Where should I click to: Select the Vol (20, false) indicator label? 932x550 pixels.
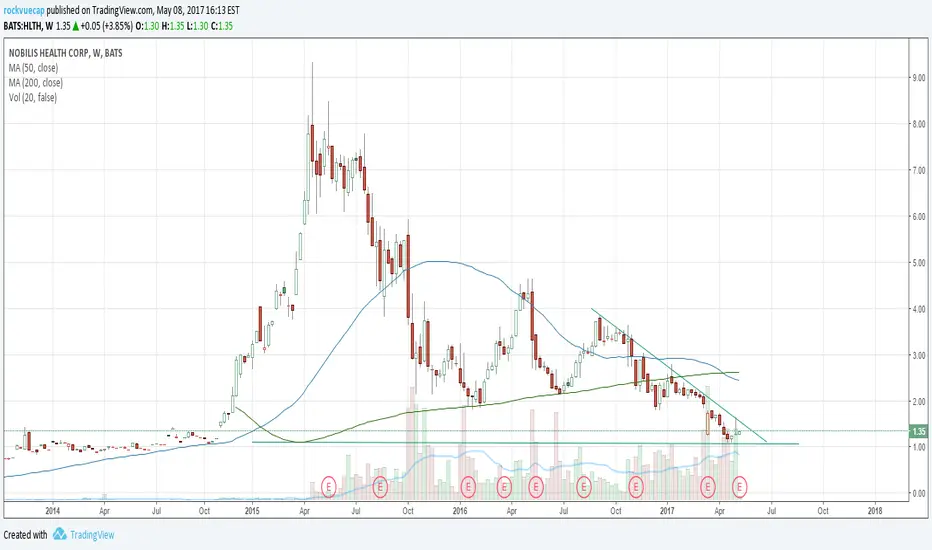tap(33, 98)
